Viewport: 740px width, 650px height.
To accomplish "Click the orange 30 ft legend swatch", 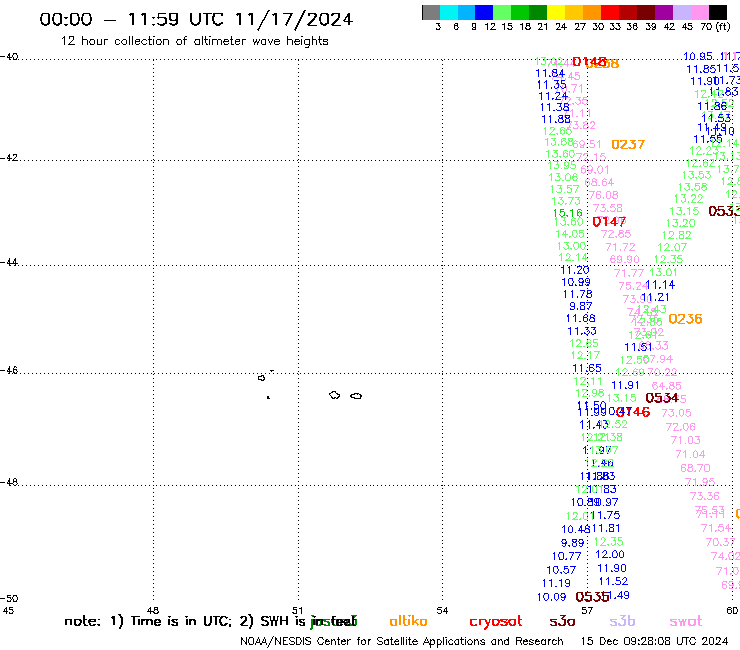I will coord(592,12).
